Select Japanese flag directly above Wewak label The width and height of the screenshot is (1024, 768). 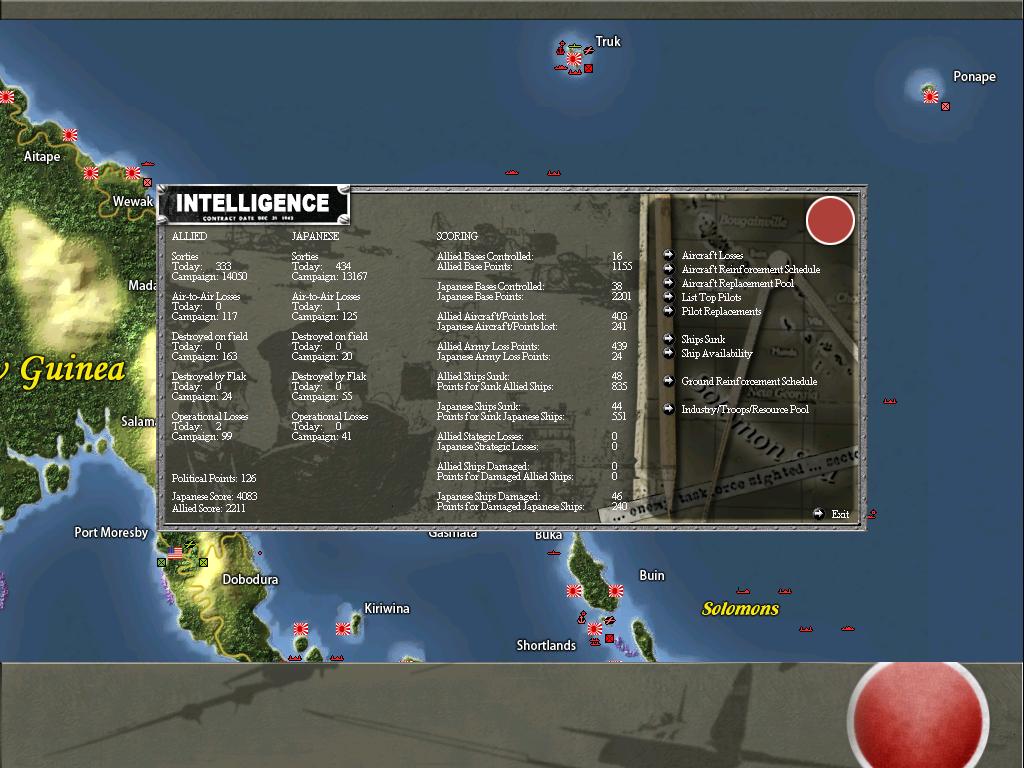point(133,173)
